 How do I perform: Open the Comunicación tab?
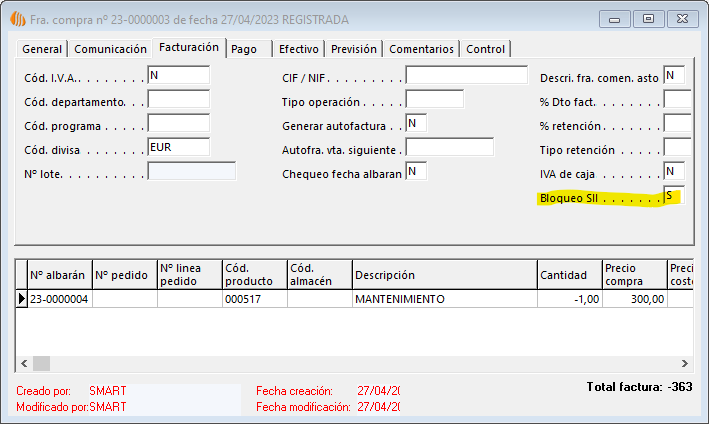[x=110, y=49]
